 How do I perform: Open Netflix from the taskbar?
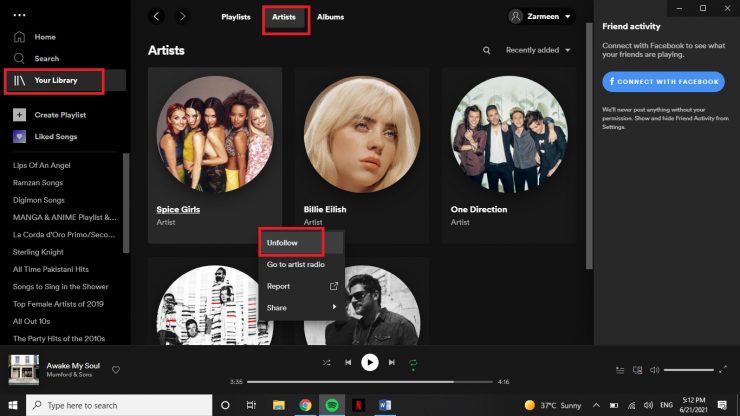pos(358,405)
